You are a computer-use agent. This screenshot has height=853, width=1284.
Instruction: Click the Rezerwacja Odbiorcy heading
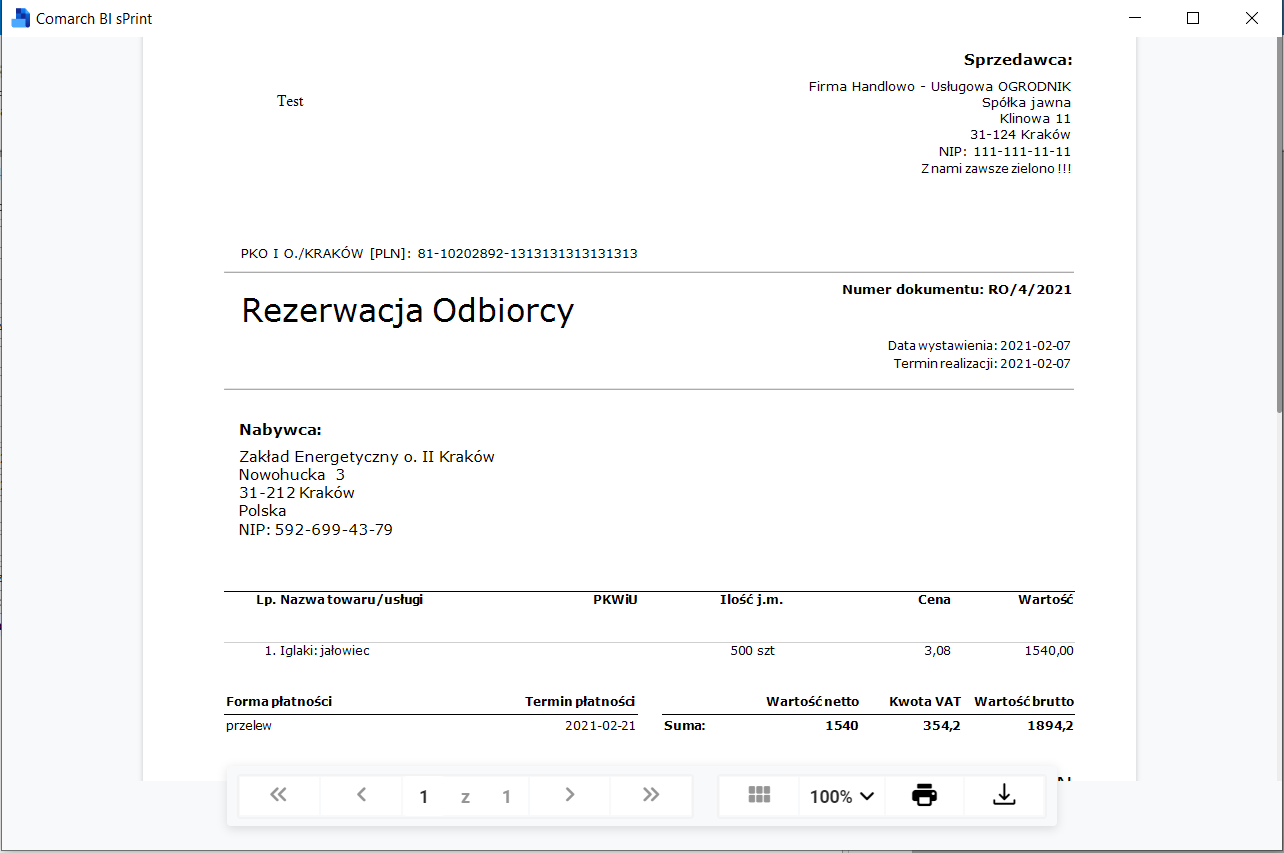408,311
